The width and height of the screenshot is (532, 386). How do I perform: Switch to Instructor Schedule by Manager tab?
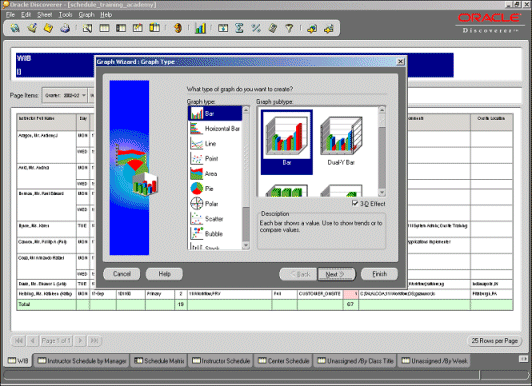tap(82, 361)
